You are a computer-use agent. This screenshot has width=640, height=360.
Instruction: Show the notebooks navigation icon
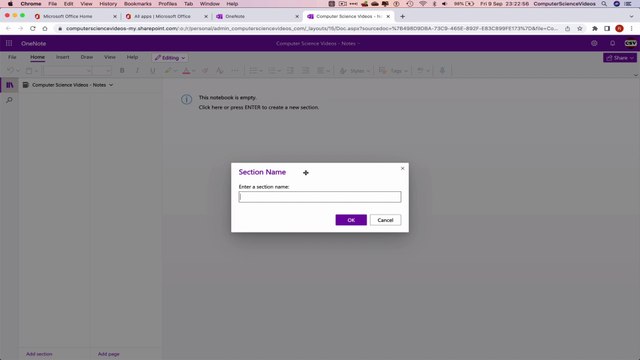click(x=9, y=85)
